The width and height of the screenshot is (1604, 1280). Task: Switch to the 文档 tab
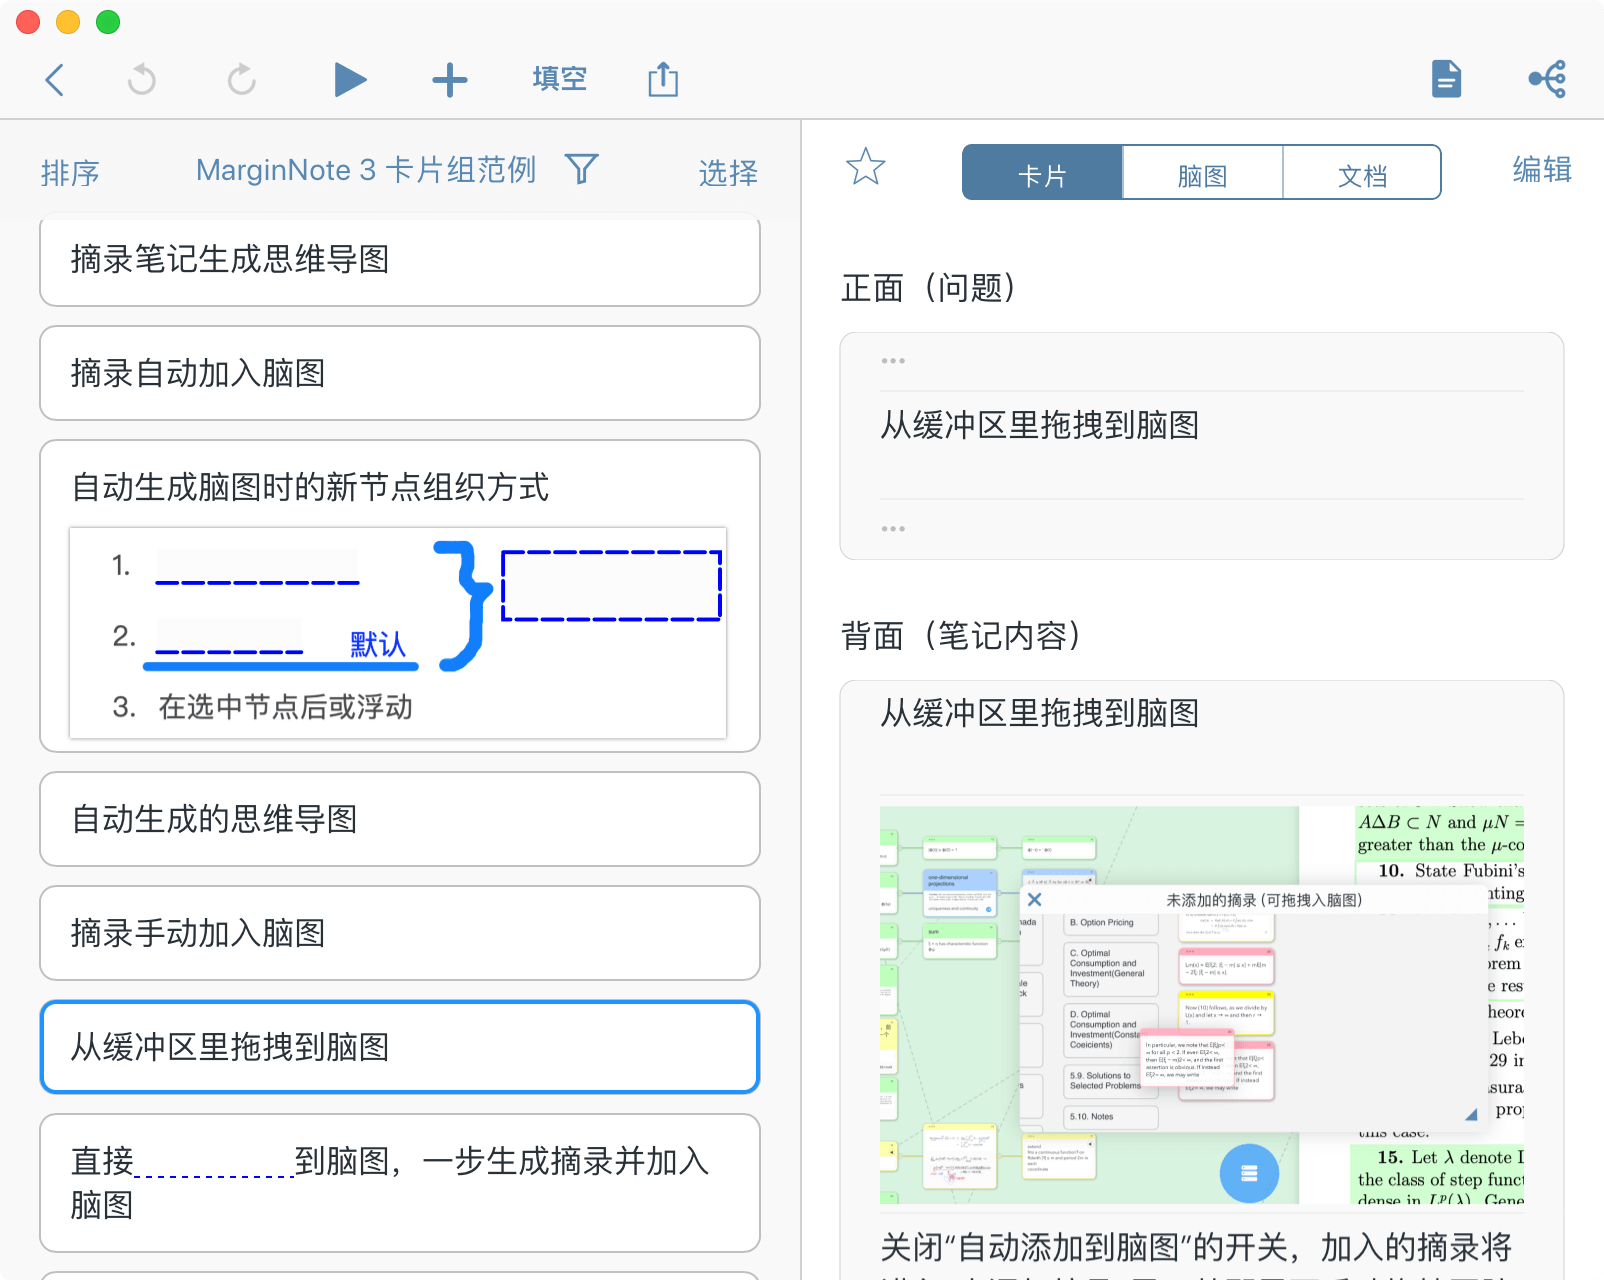[x=1362, y=174]
